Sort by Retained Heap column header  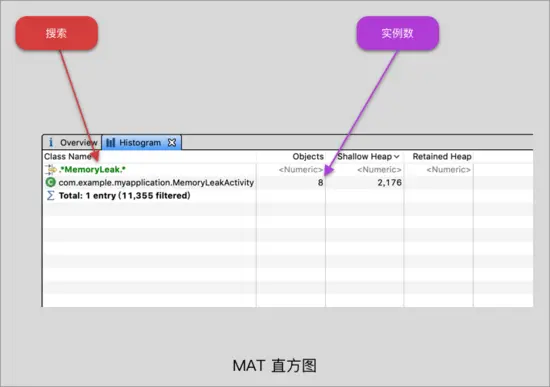(x=442, y=156)
